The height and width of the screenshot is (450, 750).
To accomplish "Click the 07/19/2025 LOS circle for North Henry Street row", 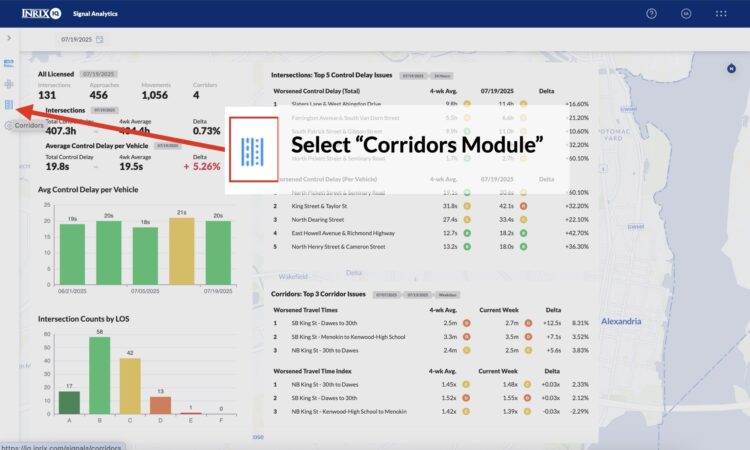I will point(523,247).
